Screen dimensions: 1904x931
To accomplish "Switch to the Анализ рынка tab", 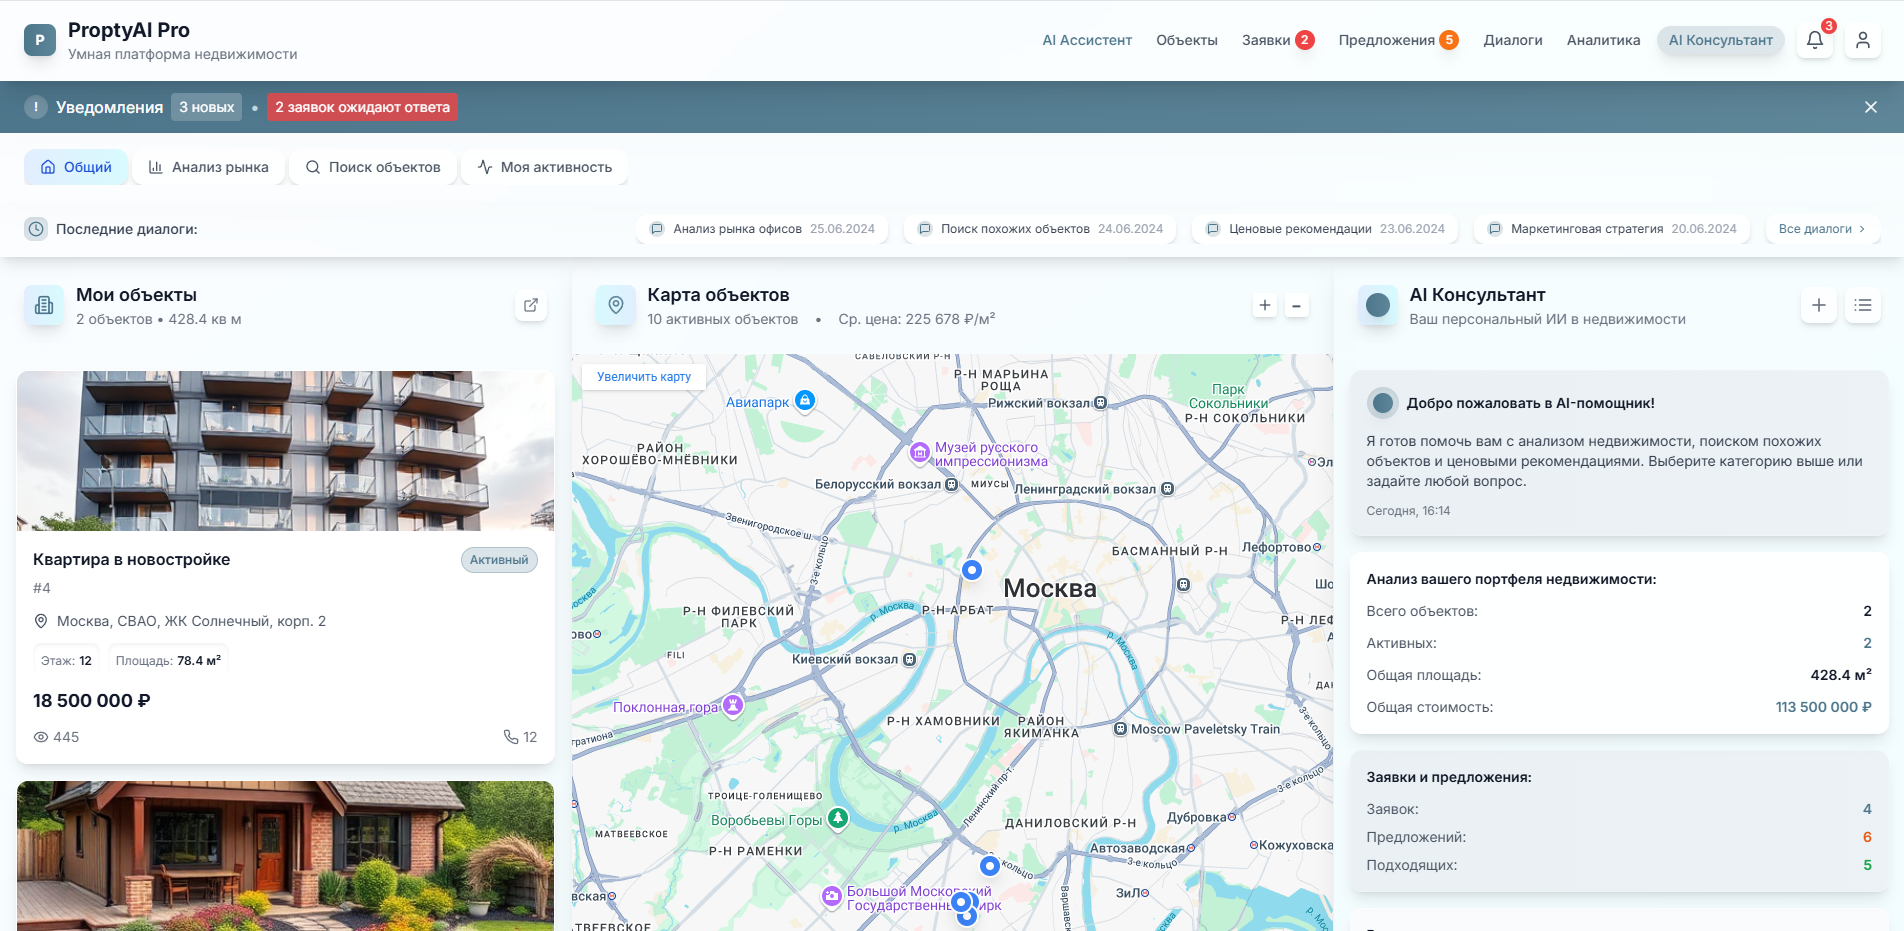I will point(208,167).
